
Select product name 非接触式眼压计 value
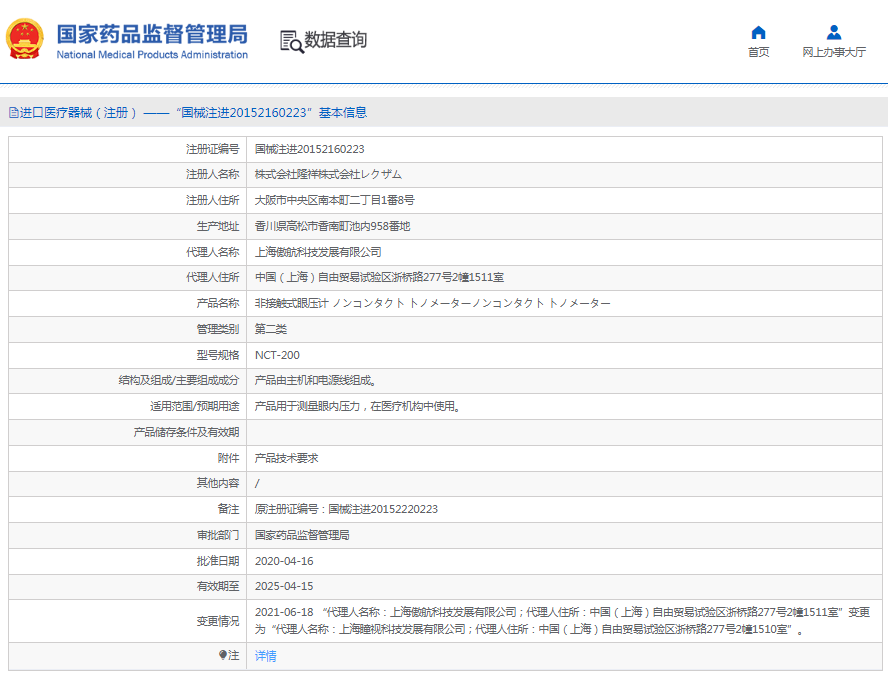(433, 303)
